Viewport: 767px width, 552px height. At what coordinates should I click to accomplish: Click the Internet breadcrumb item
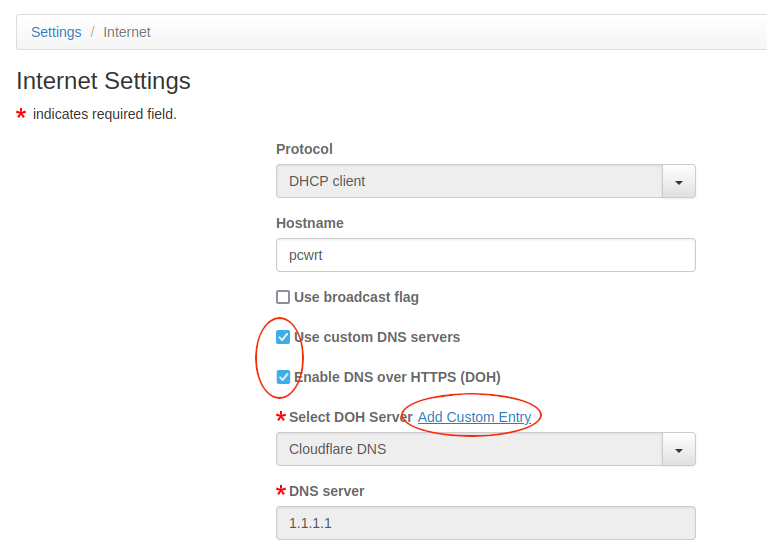pyautogui.click(x=127, y=32)
